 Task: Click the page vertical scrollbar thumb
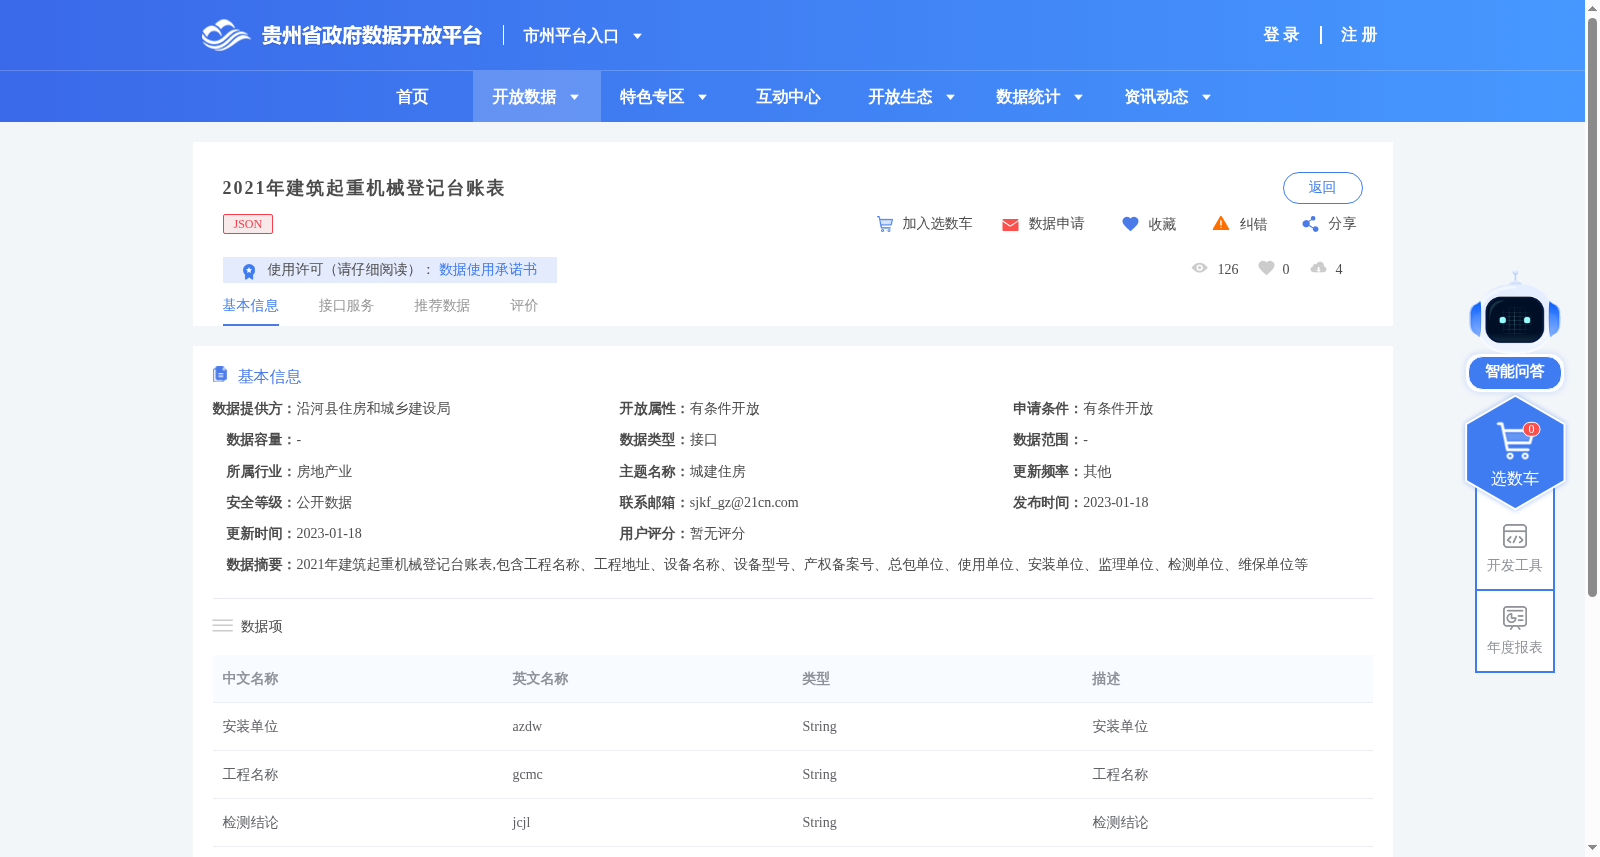coord(1592,308)
